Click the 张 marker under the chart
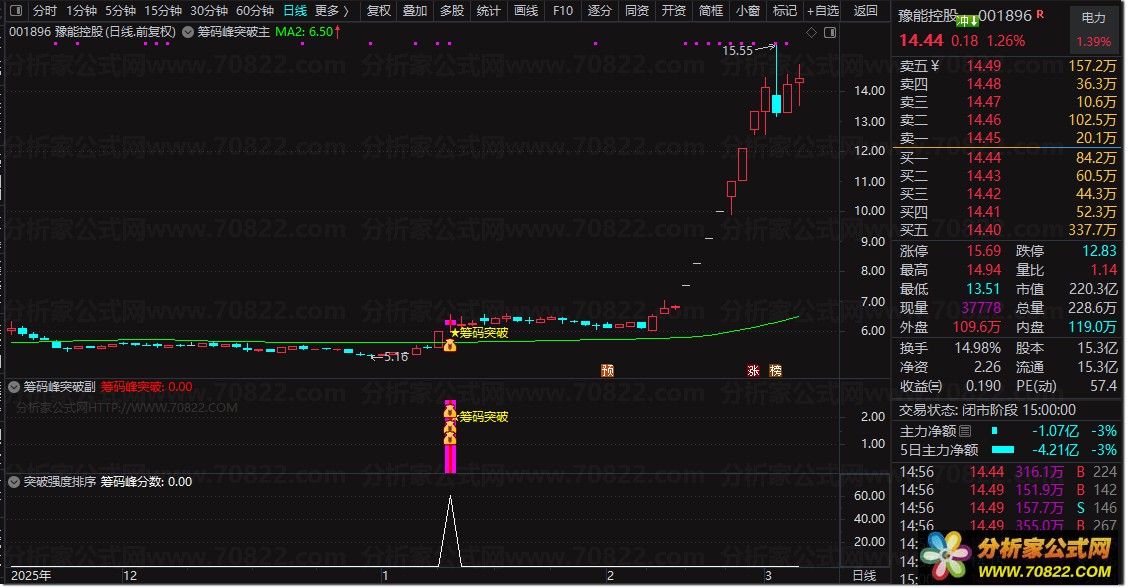 [753, 371]
